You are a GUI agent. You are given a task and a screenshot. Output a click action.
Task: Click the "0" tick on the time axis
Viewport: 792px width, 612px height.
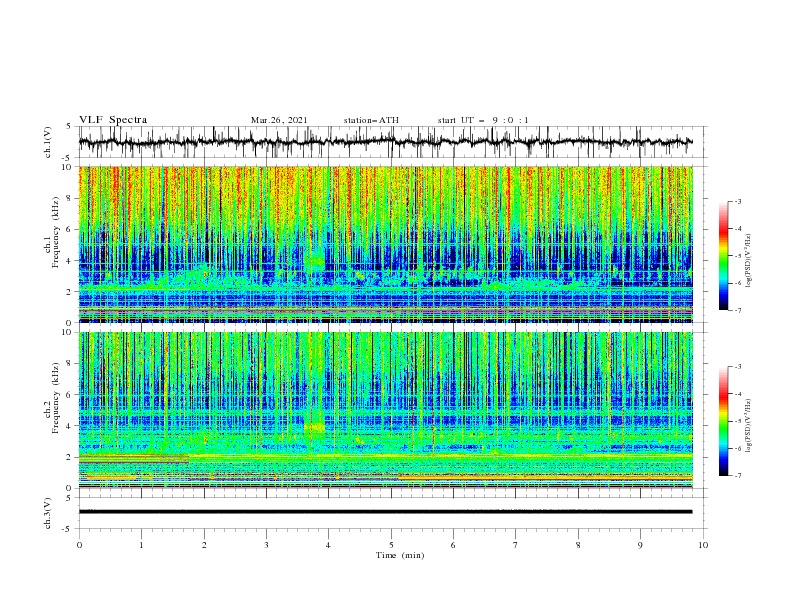click(79, 545)
